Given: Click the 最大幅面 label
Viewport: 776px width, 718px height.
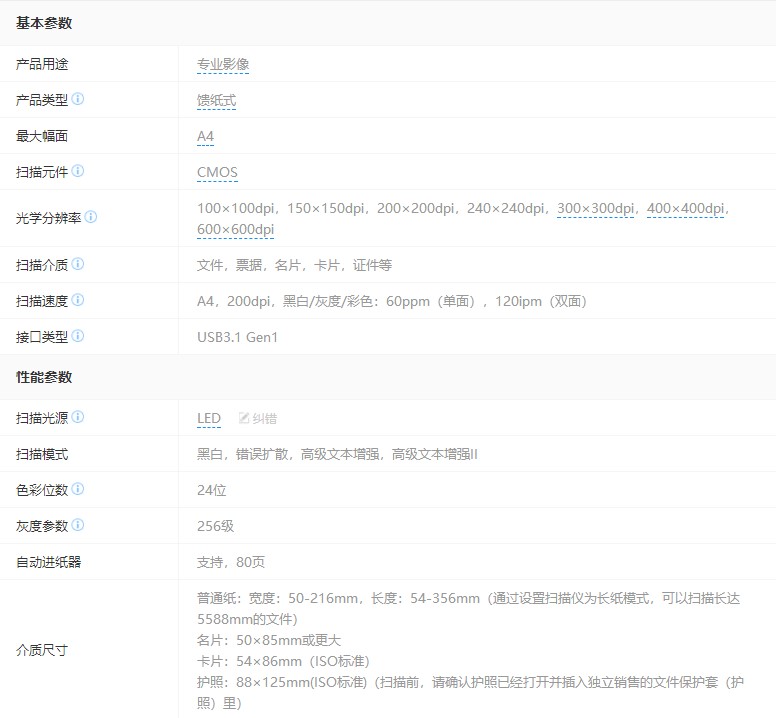Looking at the screenshot, I should pyautogui.click(x=42, y=137).
